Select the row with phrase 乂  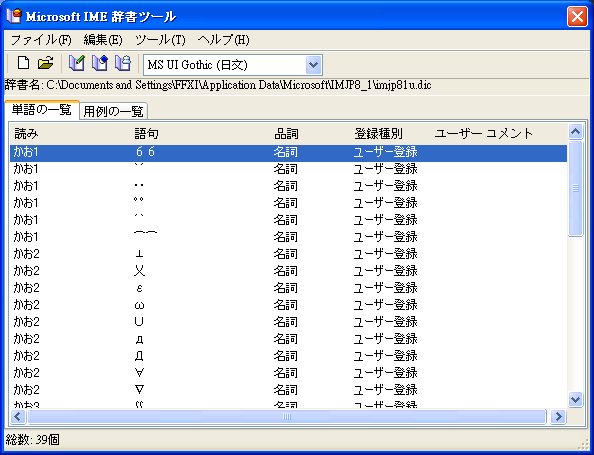[x=288, y=271]
